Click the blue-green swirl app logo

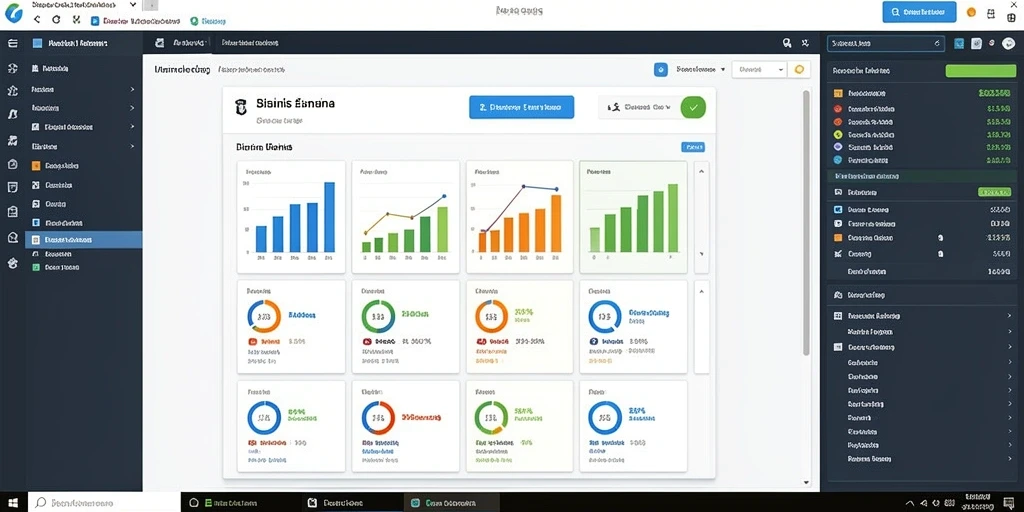click(12, 12)
